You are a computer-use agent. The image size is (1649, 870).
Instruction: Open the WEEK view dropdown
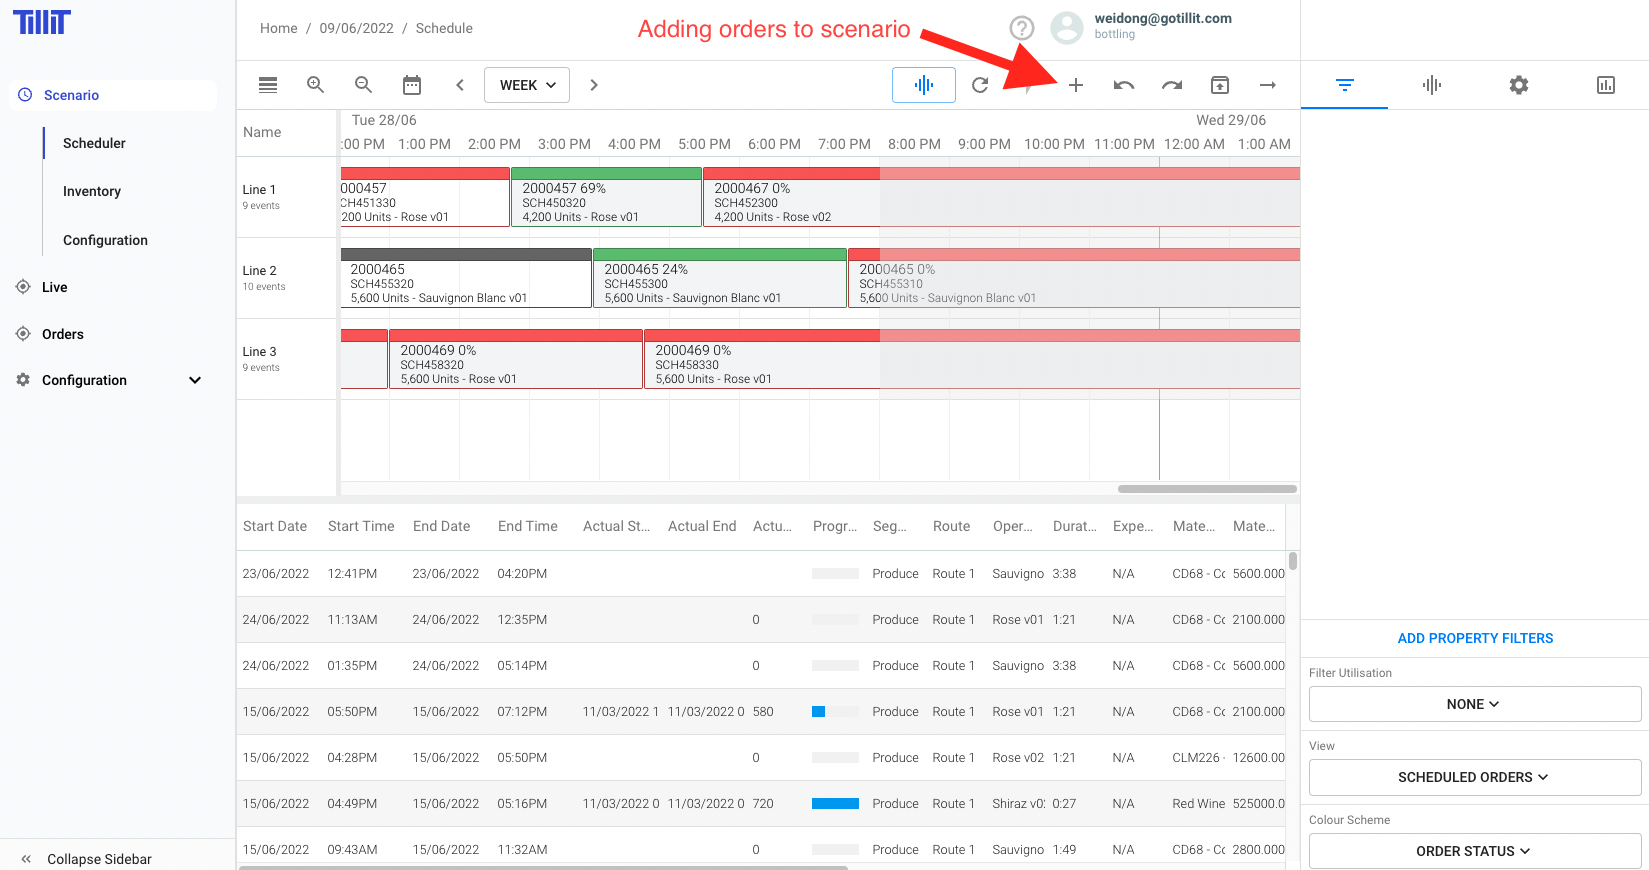pos(527,85)
